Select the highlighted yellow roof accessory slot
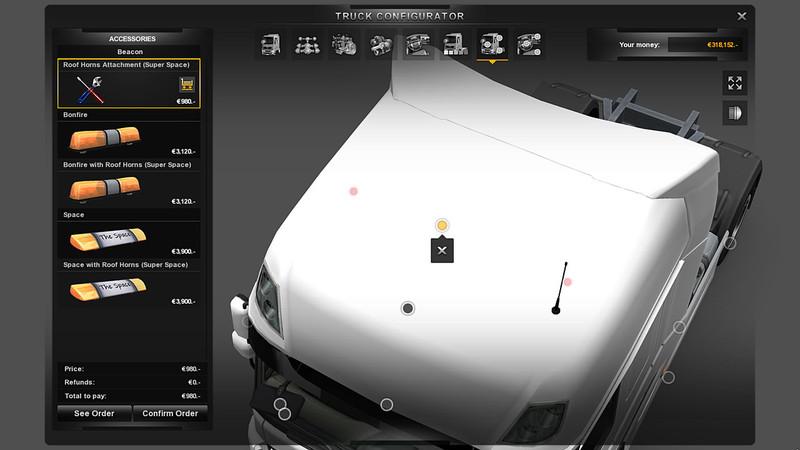Viewport: 800px width, 450px height. click(x=442, y=226)
